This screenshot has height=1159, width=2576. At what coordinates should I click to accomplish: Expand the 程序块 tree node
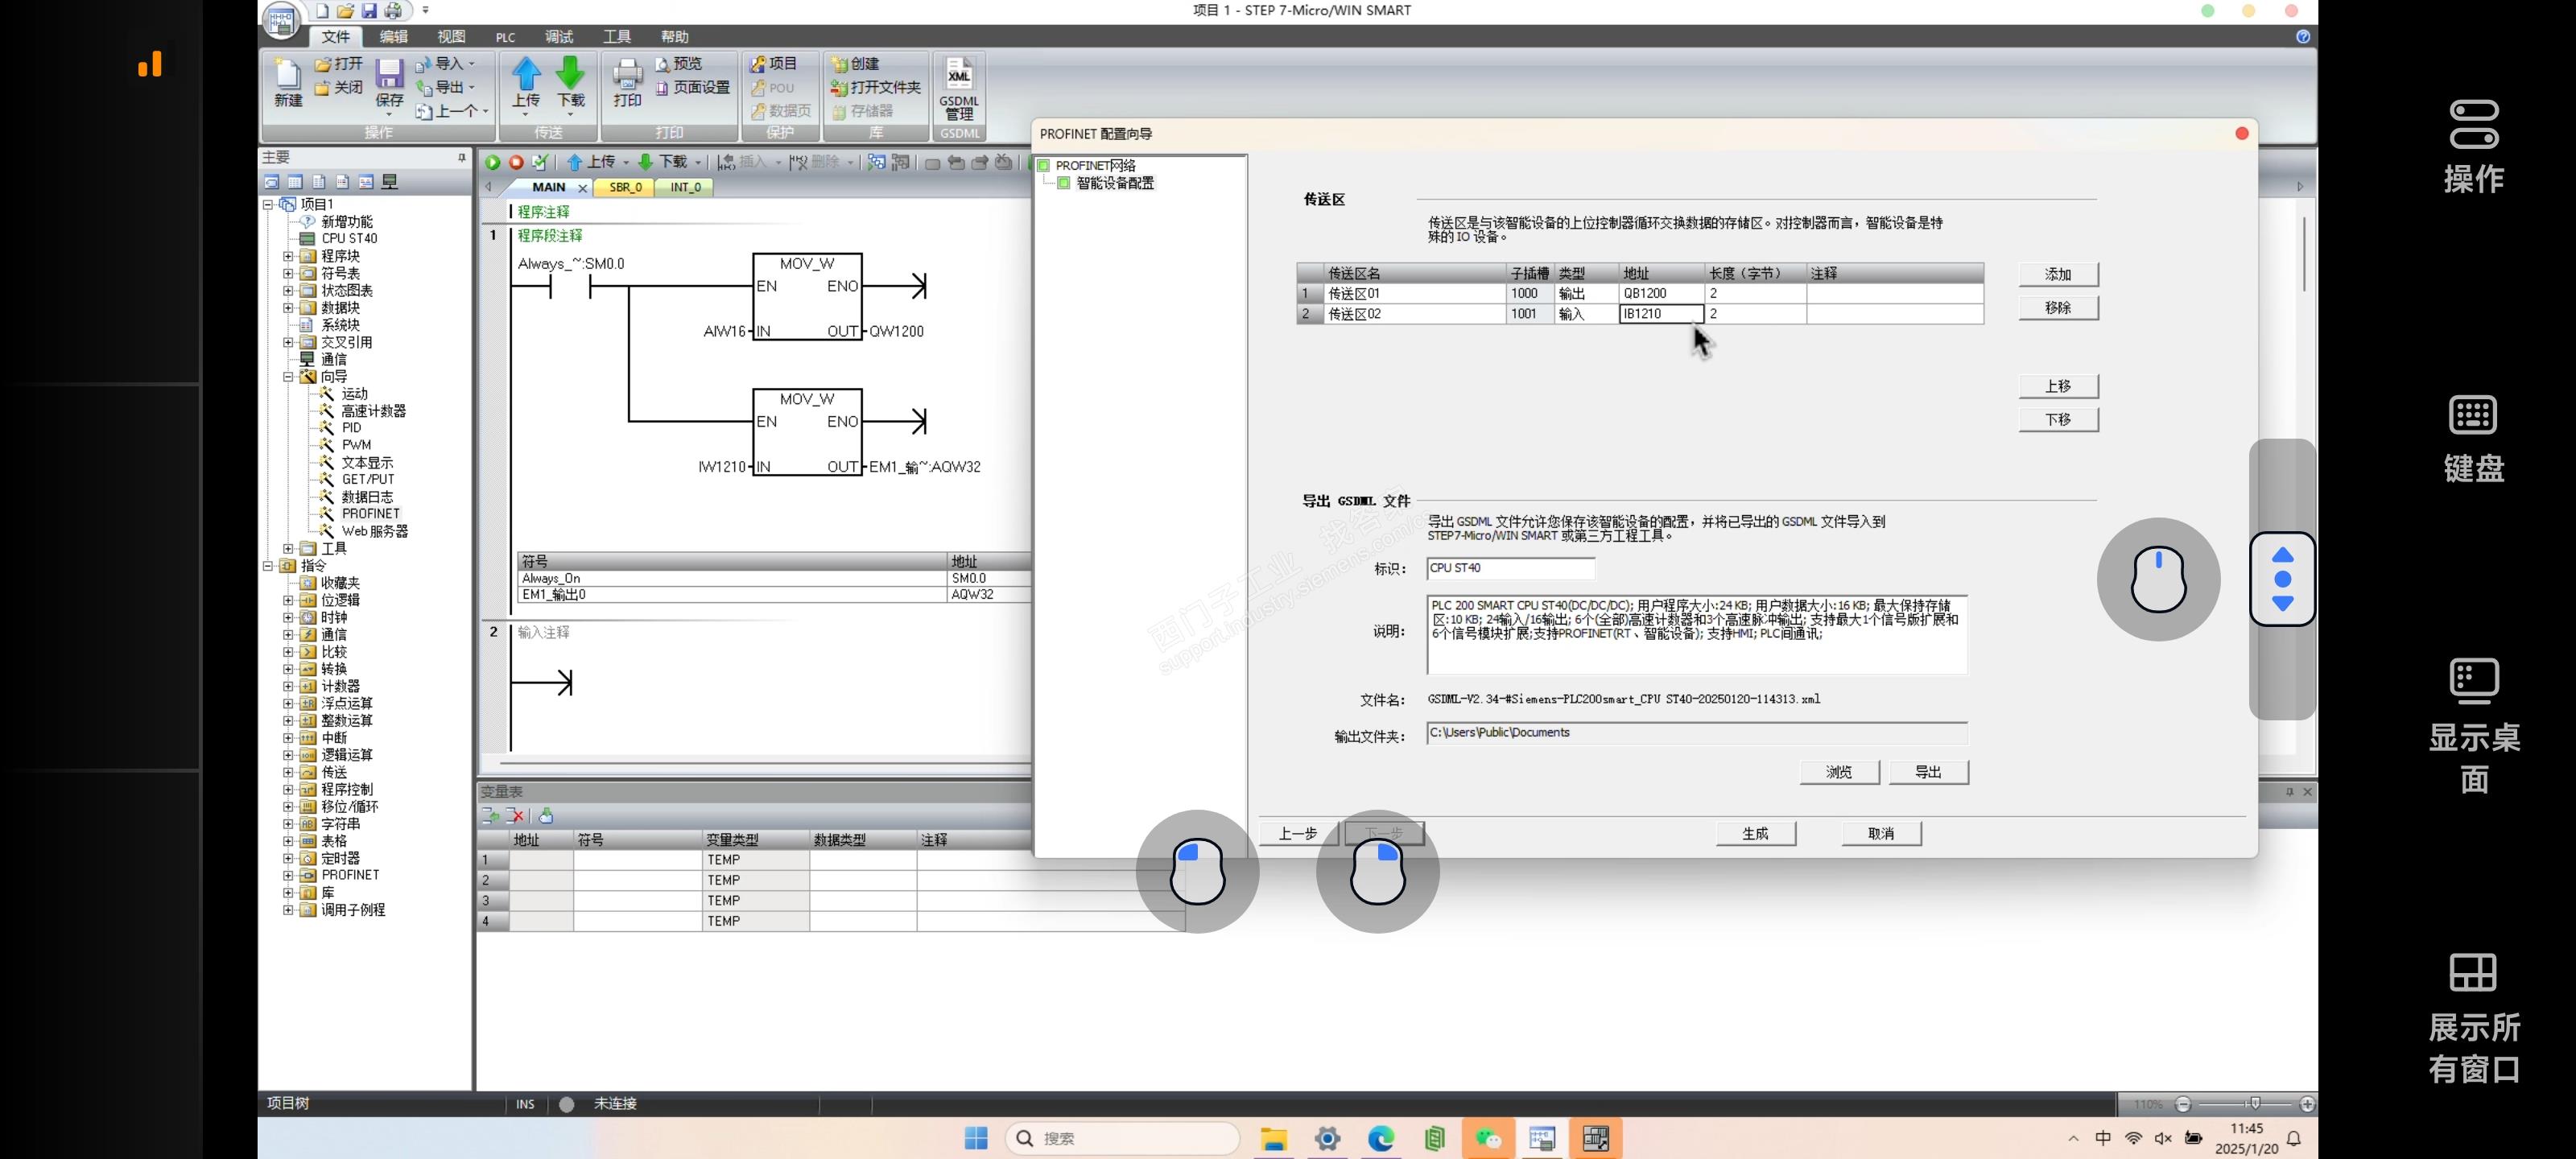(x=288, y=256)
